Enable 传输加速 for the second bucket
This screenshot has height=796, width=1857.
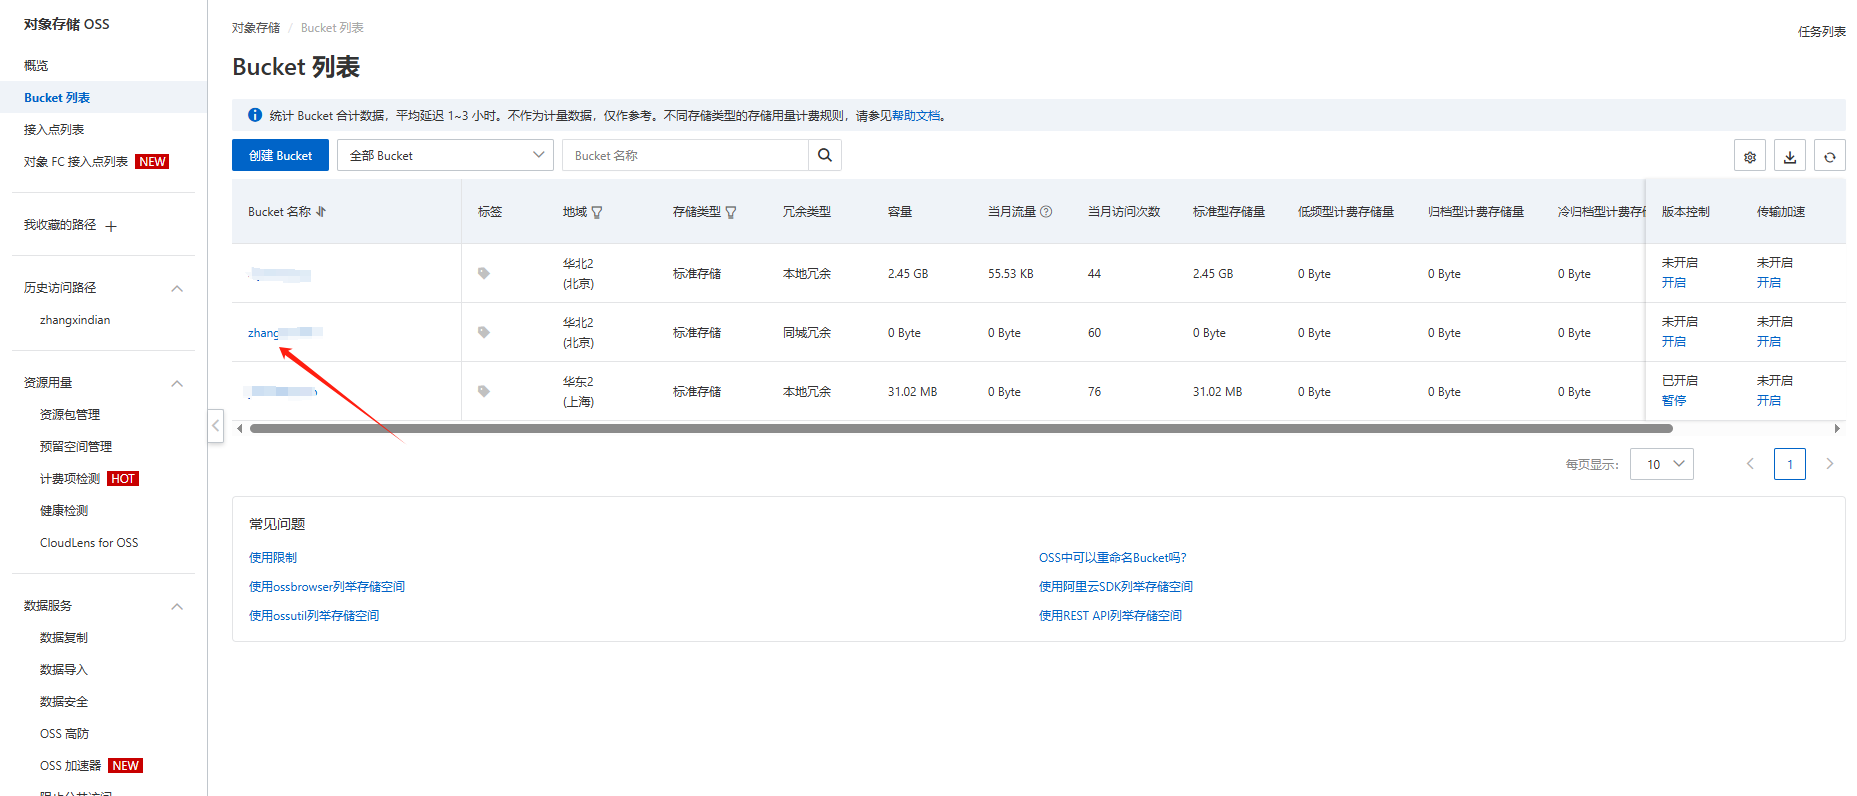pyautogui.click(x=1768, y=342)
